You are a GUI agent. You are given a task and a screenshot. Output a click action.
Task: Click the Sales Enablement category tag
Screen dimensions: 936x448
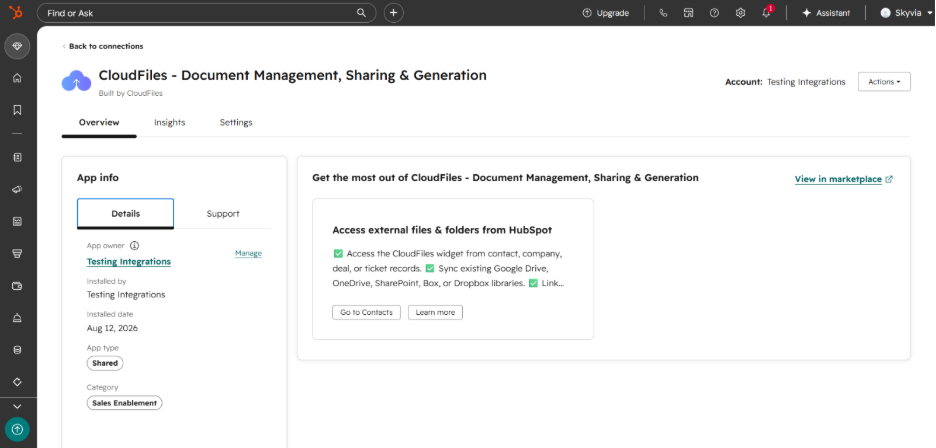pos(124,403)
